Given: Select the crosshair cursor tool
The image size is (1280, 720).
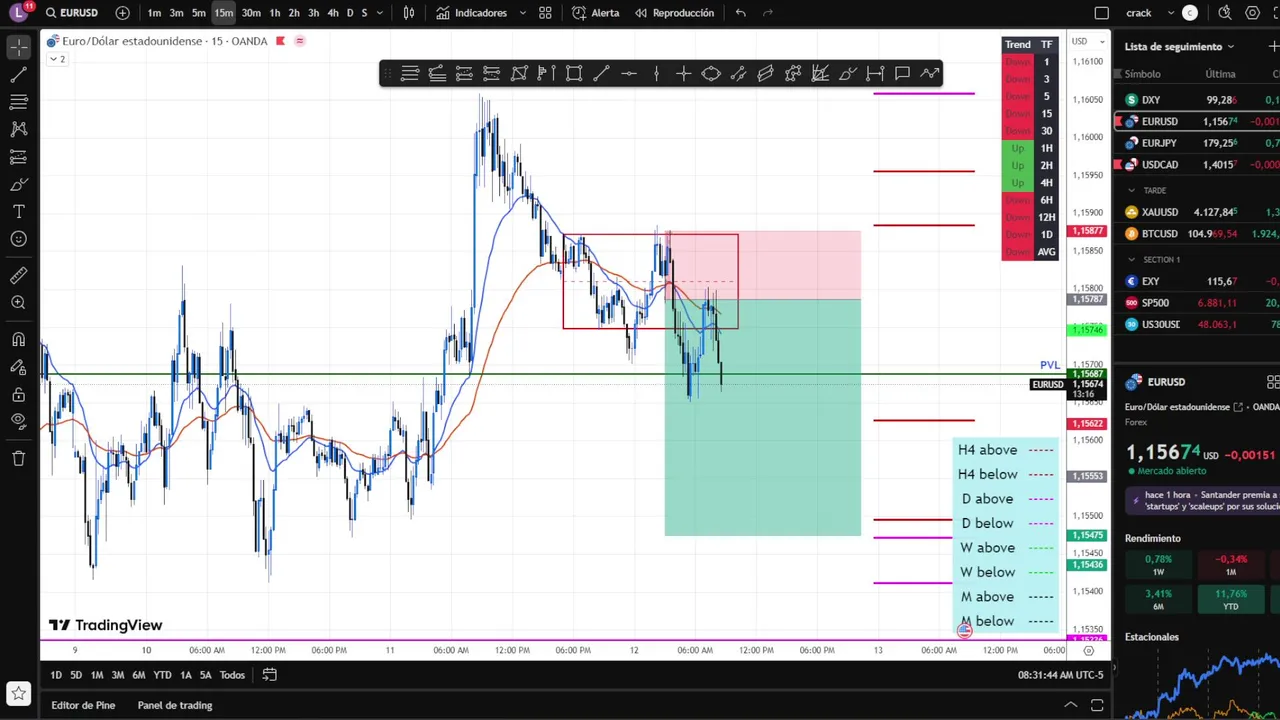Looking at the screenshot, I should (18, 47).
